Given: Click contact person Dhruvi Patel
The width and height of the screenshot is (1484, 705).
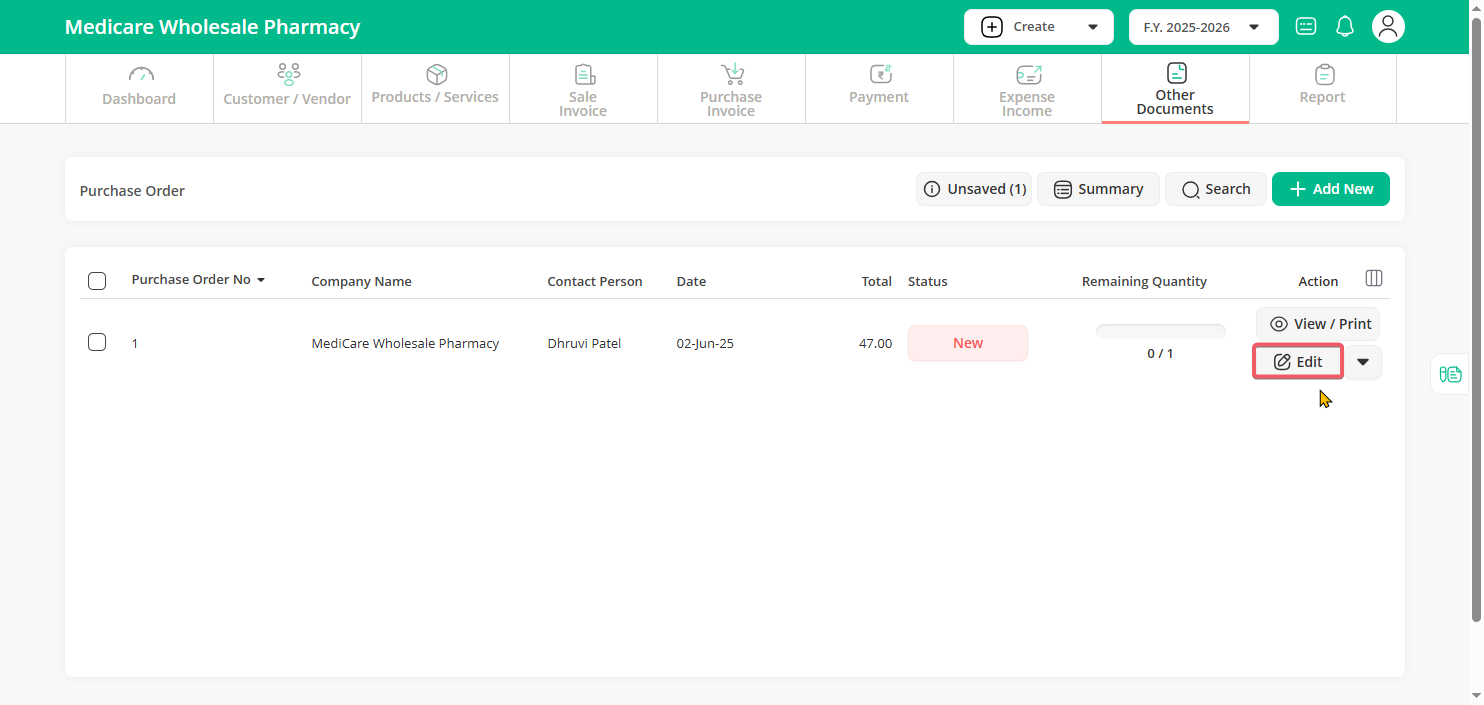Looking at the screenshot, I should 584,343.
